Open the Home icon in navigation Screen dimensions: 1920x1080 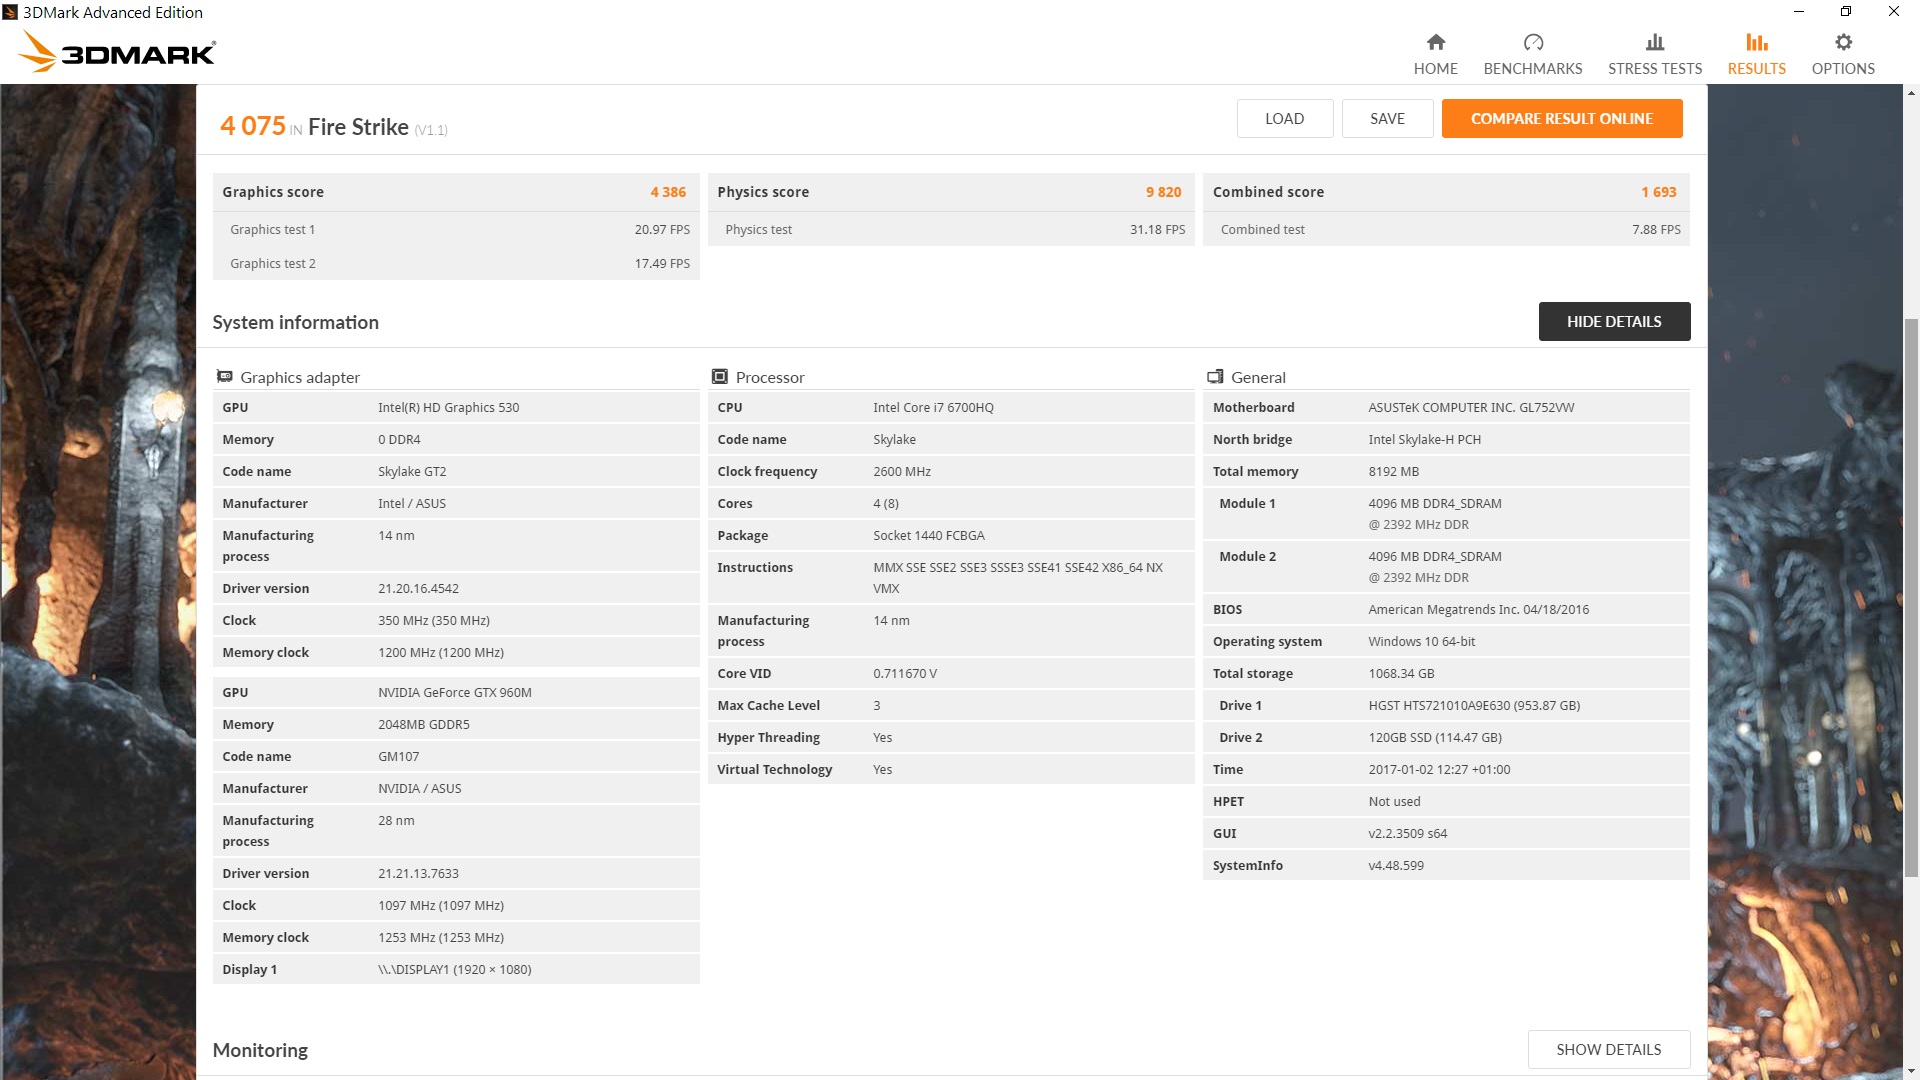(x=1435, y=42)
